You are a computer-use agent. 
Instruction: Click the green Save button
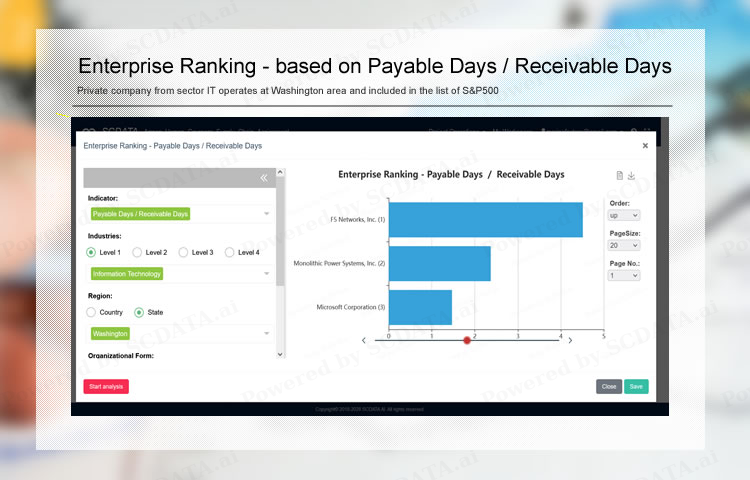[636, 387]
